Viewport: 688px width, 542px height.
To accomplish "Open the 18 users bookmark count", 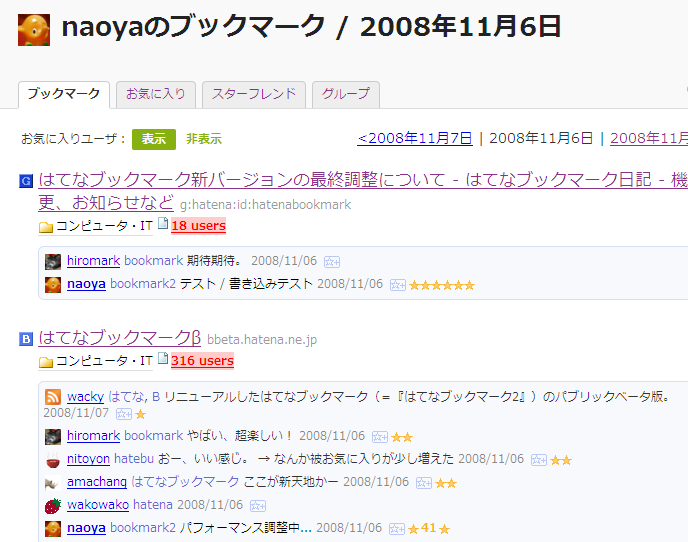I will 198,226.
